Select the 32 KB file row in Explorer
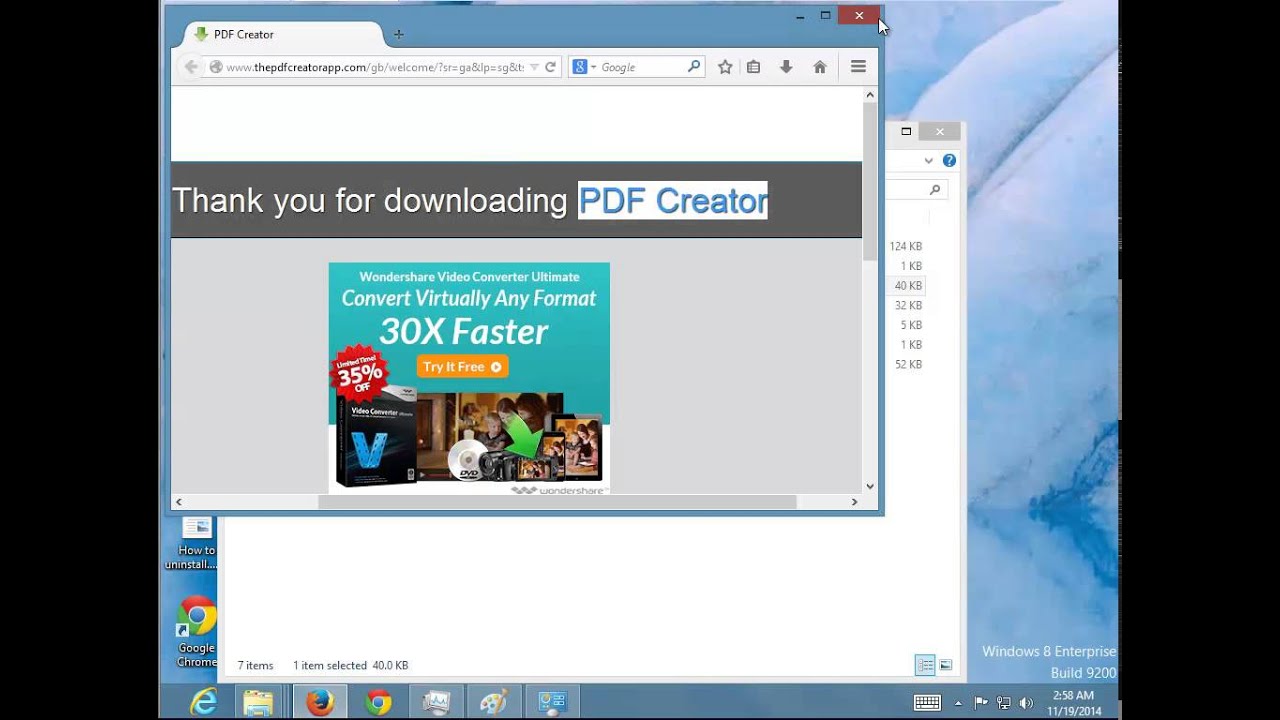This screenshot has height=720, width=1280. coord(906,305)
